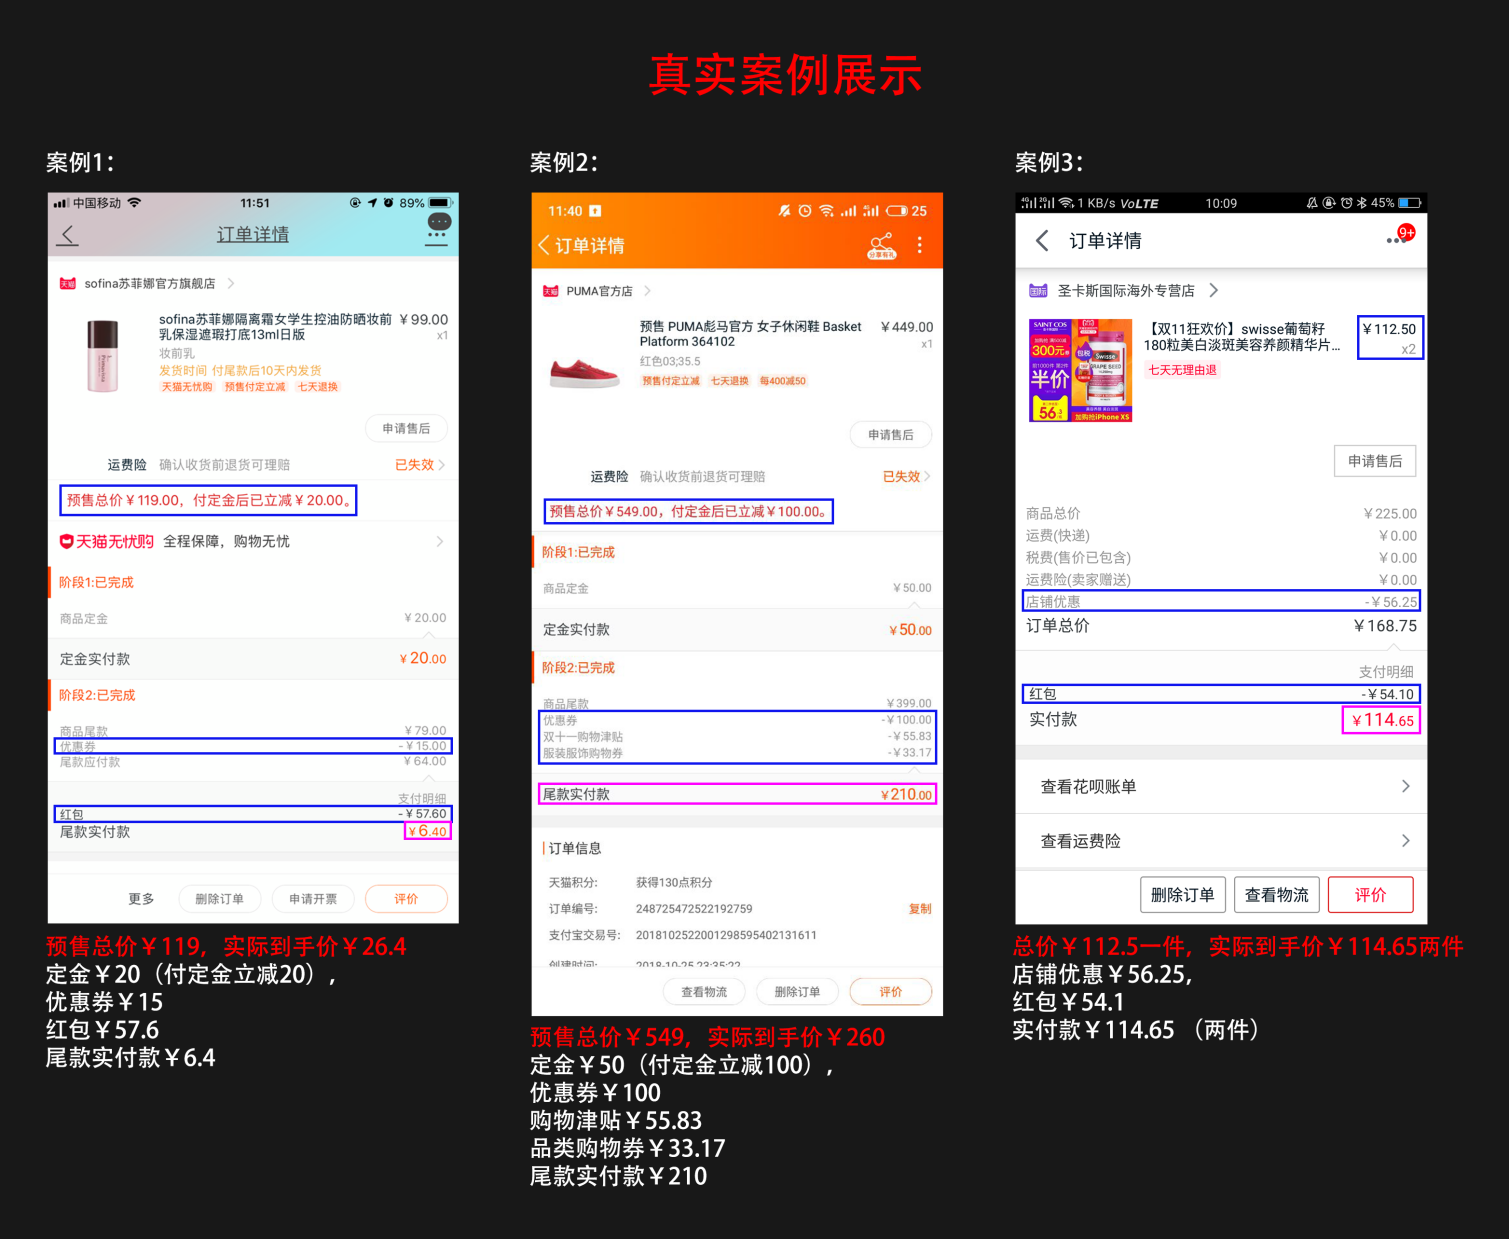This screenshot has height=1239, width=1509.
Task: Tap back arrow in the sofina order screen
Action: click(x=68, y=235)
